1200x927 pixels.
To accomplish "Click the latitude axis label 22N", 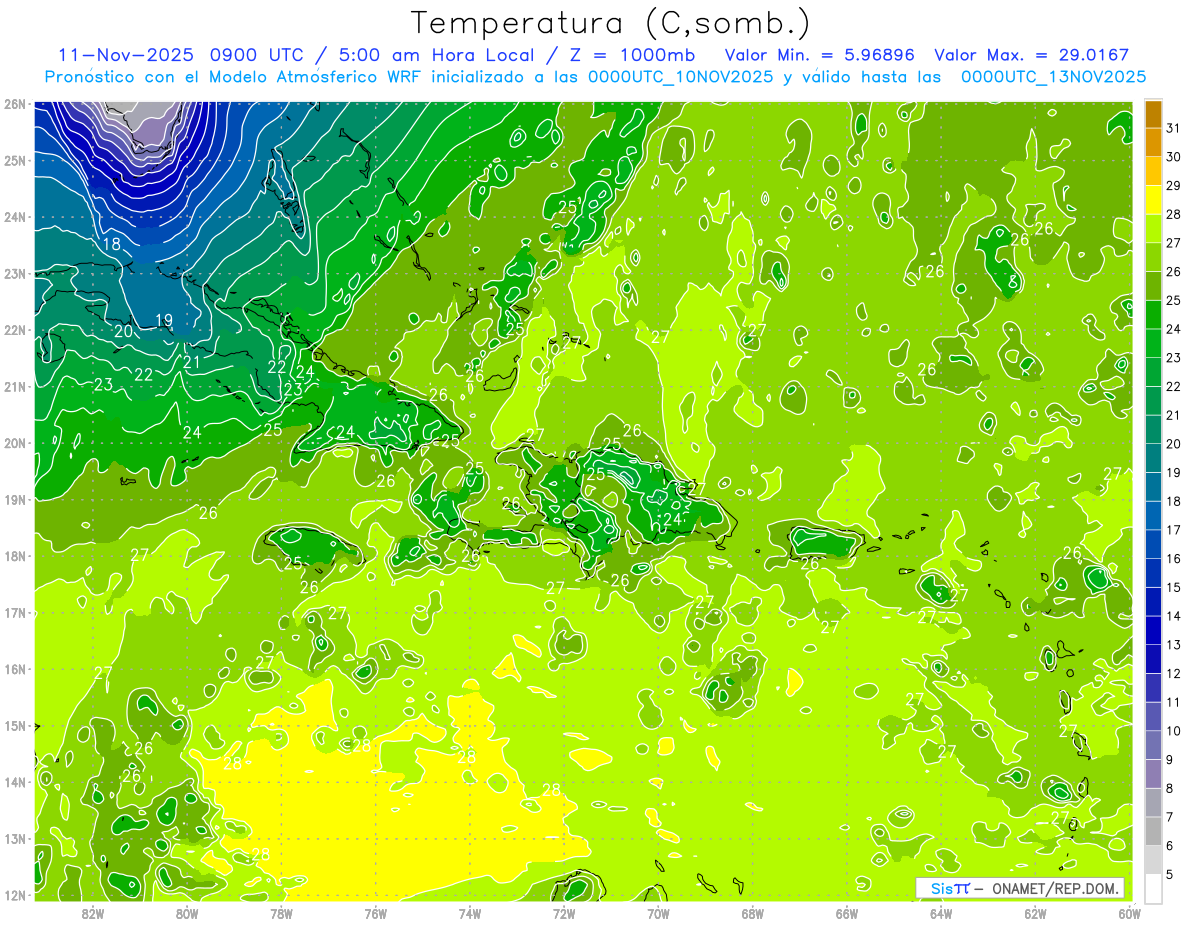I will [14, 330].
